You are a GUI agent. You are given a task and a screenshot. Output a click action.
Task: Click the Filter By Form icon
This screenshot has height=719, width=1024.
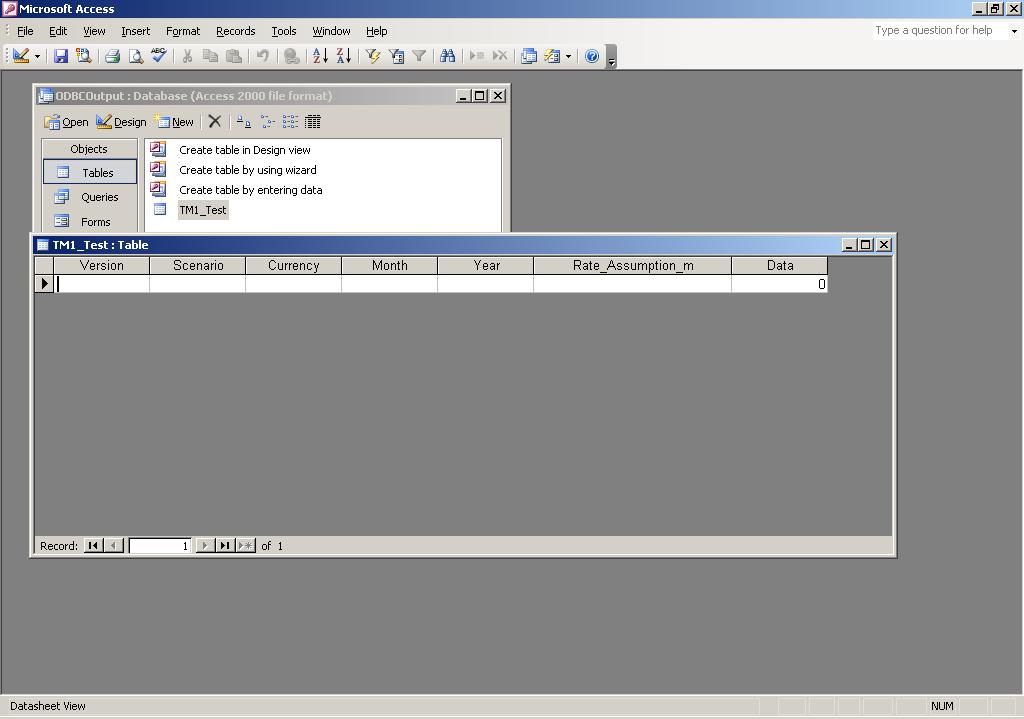pos(396,56)
